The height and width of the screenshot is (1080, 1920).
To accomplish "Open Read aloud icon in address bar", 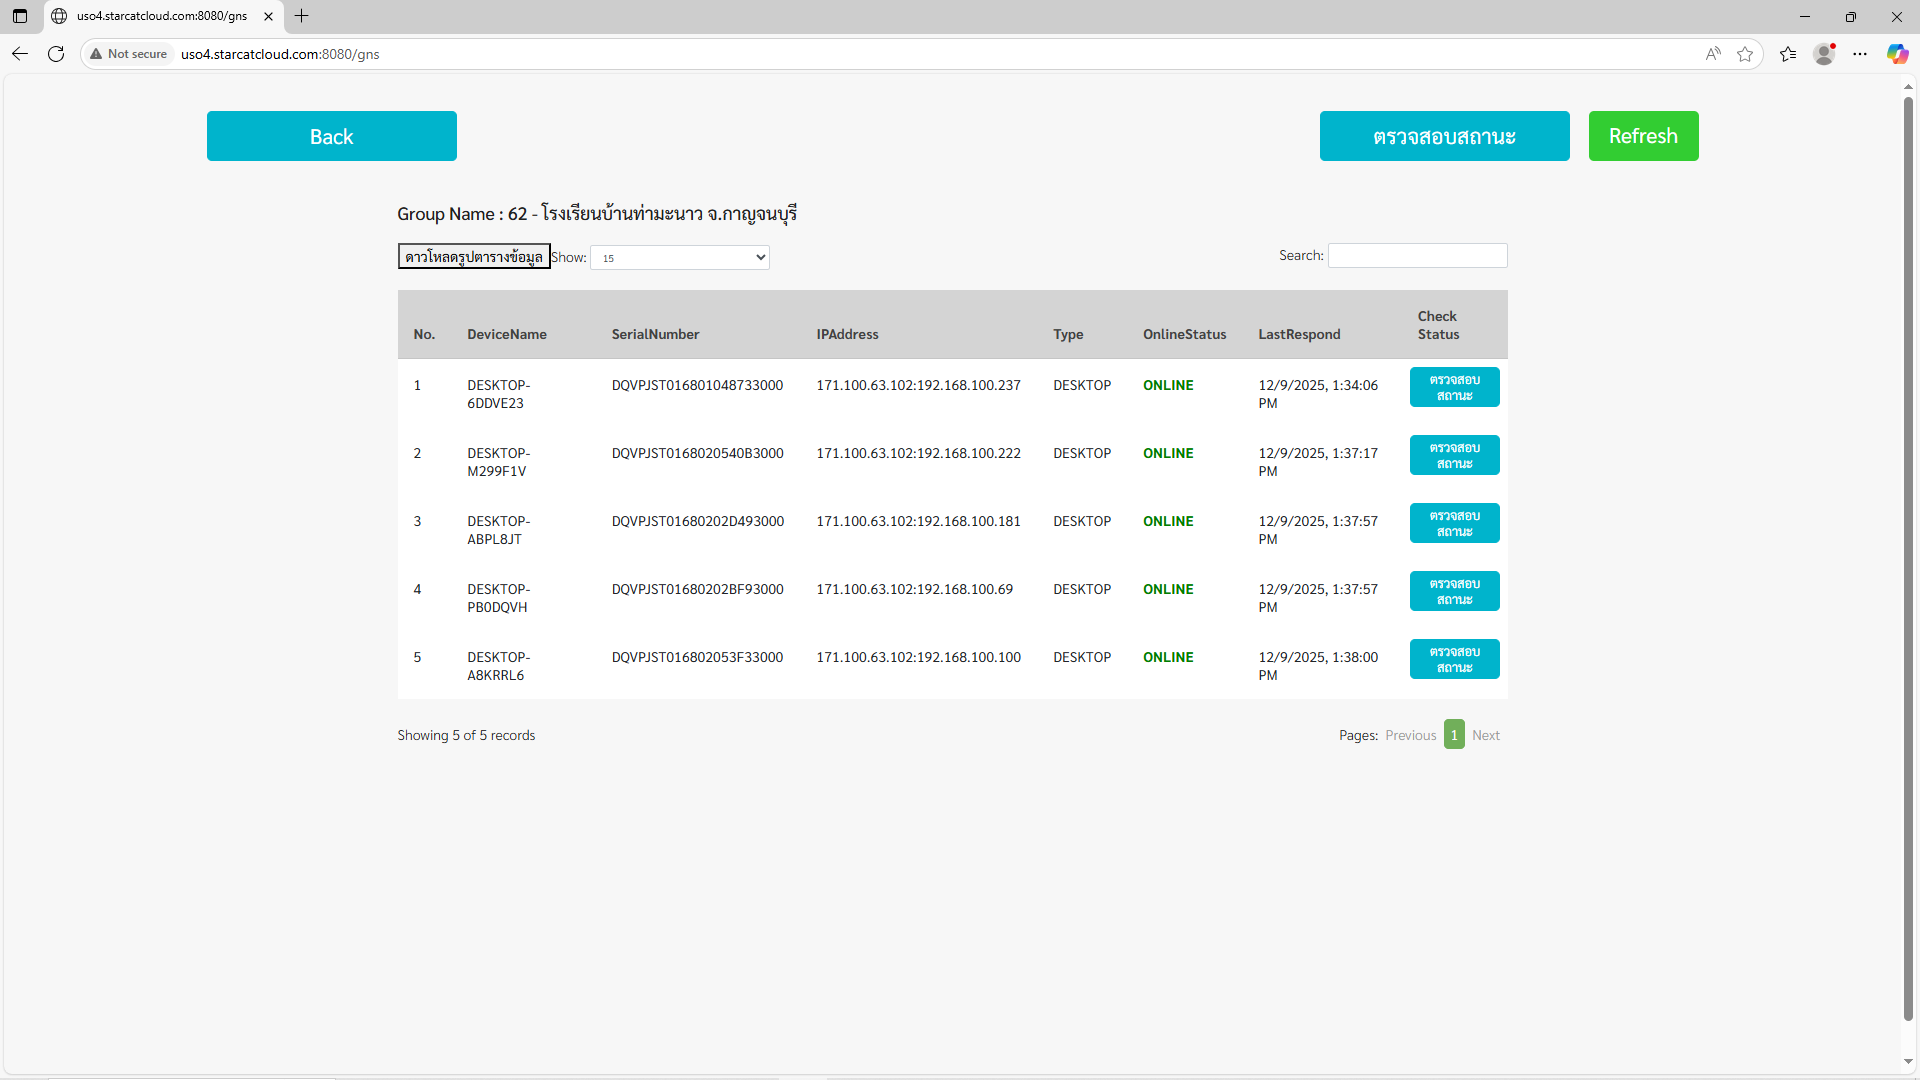I will click(x=1713, y=54).
